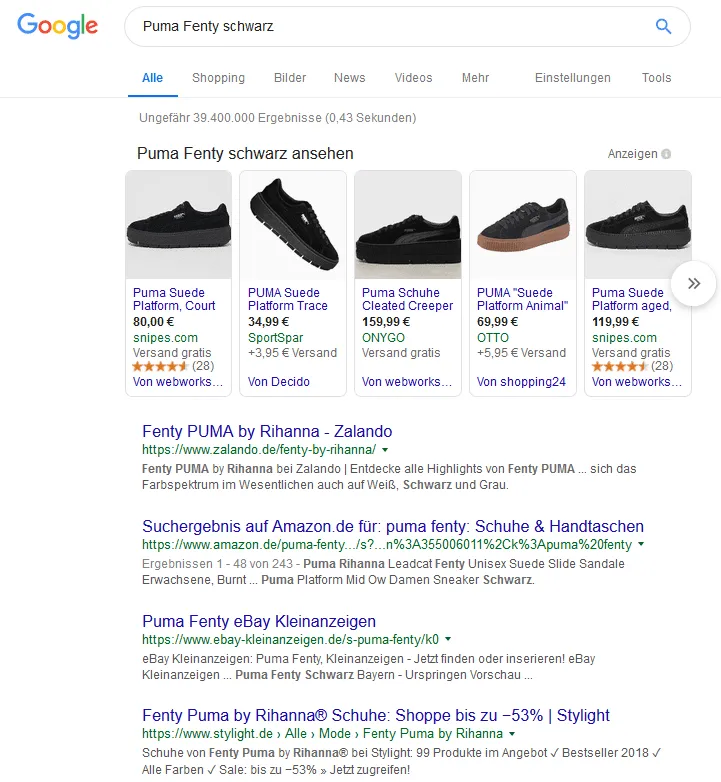Screen dimensions: 721x782
Task: Open Fenty Puma by Rihanna Stylight result
Action: tap(376, 715)
